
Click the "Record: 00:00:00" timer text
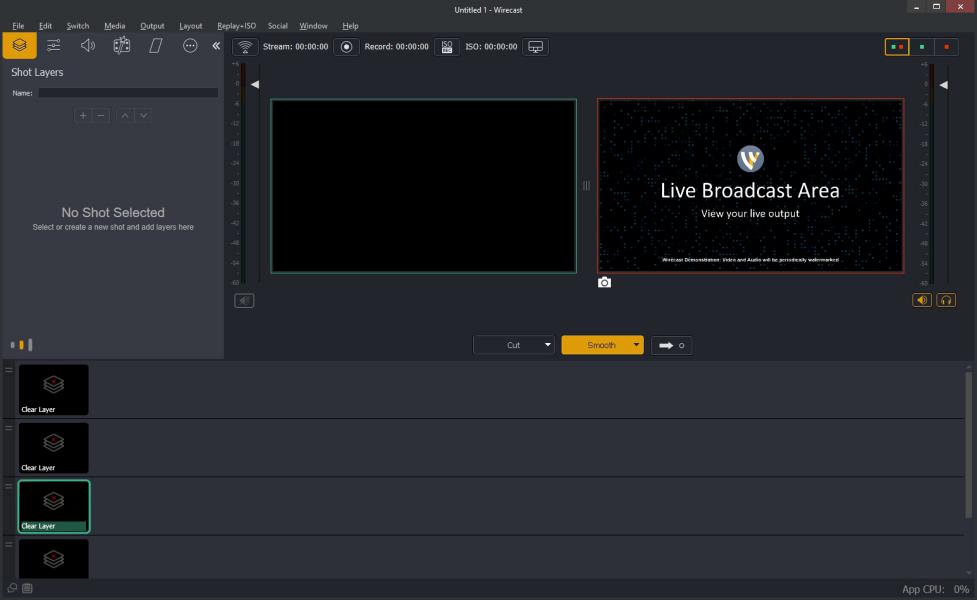tap(396, 47)
